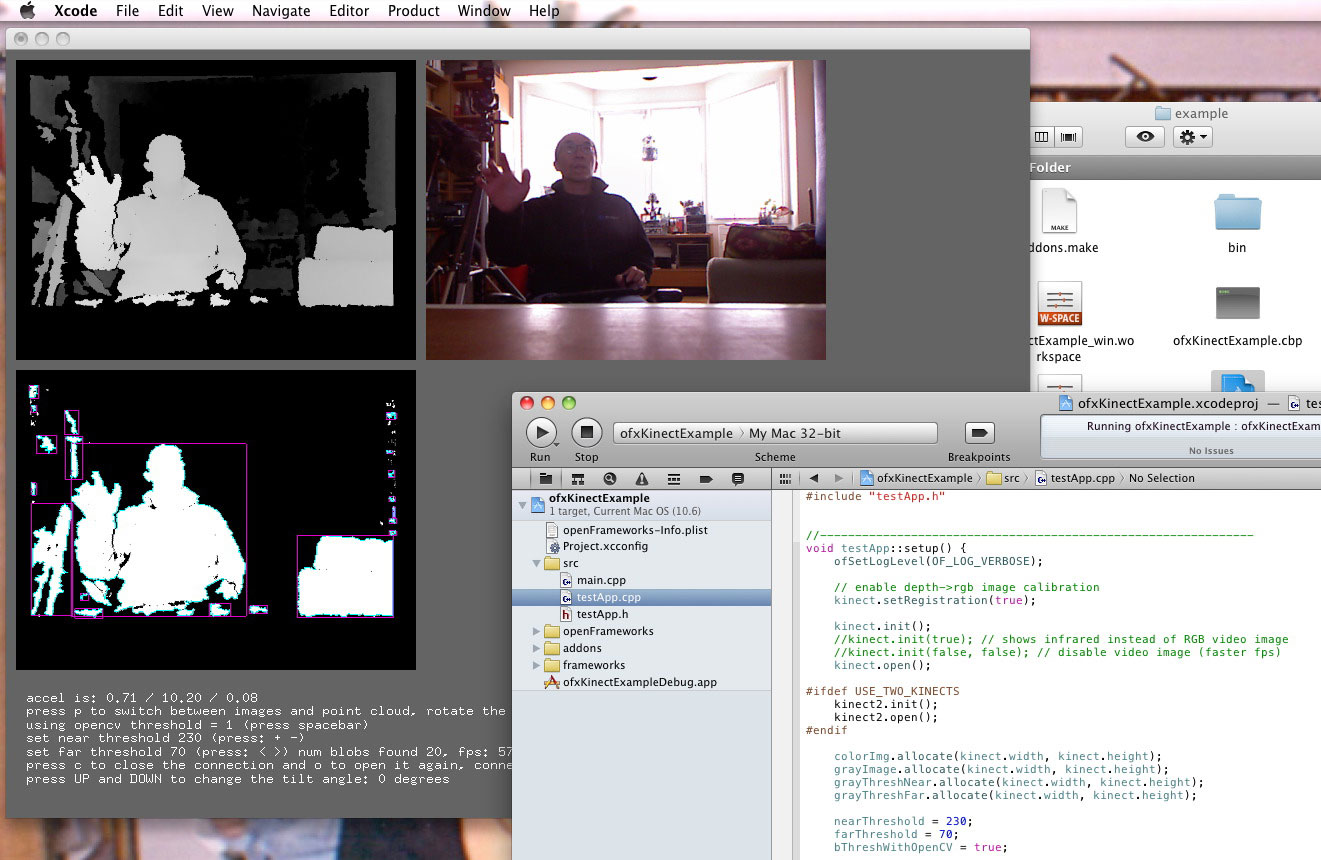Open the related files grid menu

coord(786,479)
